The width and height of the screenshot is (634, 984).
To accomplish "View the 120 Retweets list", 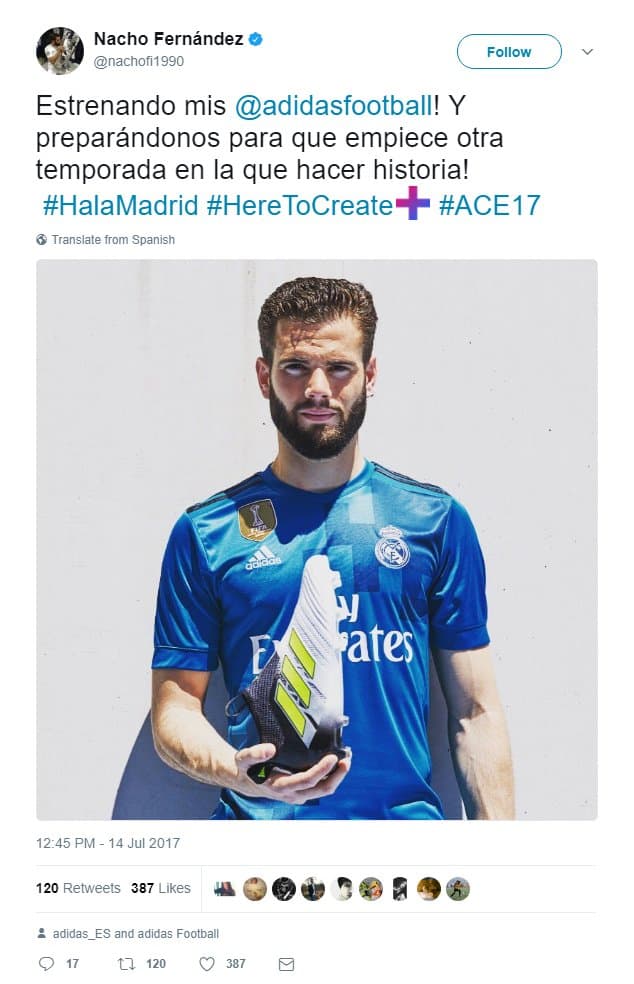I will pyautogui.click(x=78, y=888).
